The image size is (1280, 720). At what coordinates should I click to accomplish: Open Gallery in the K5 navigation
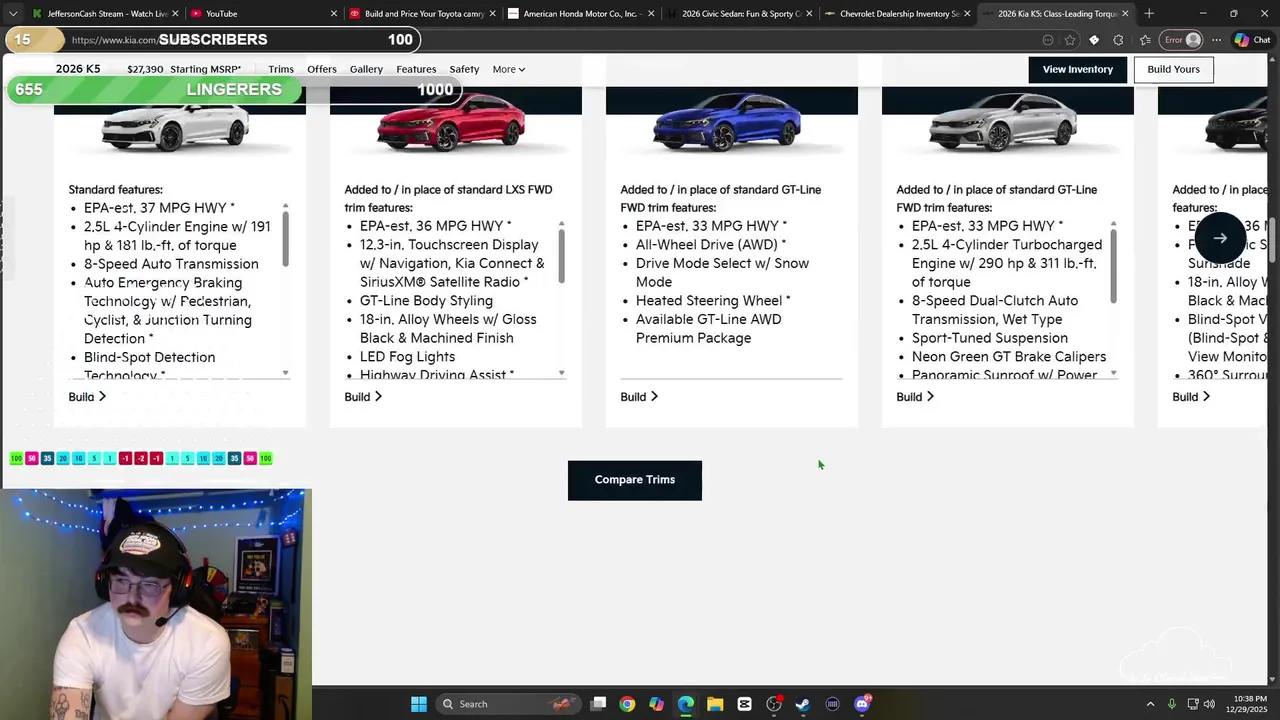coord(366,69)
